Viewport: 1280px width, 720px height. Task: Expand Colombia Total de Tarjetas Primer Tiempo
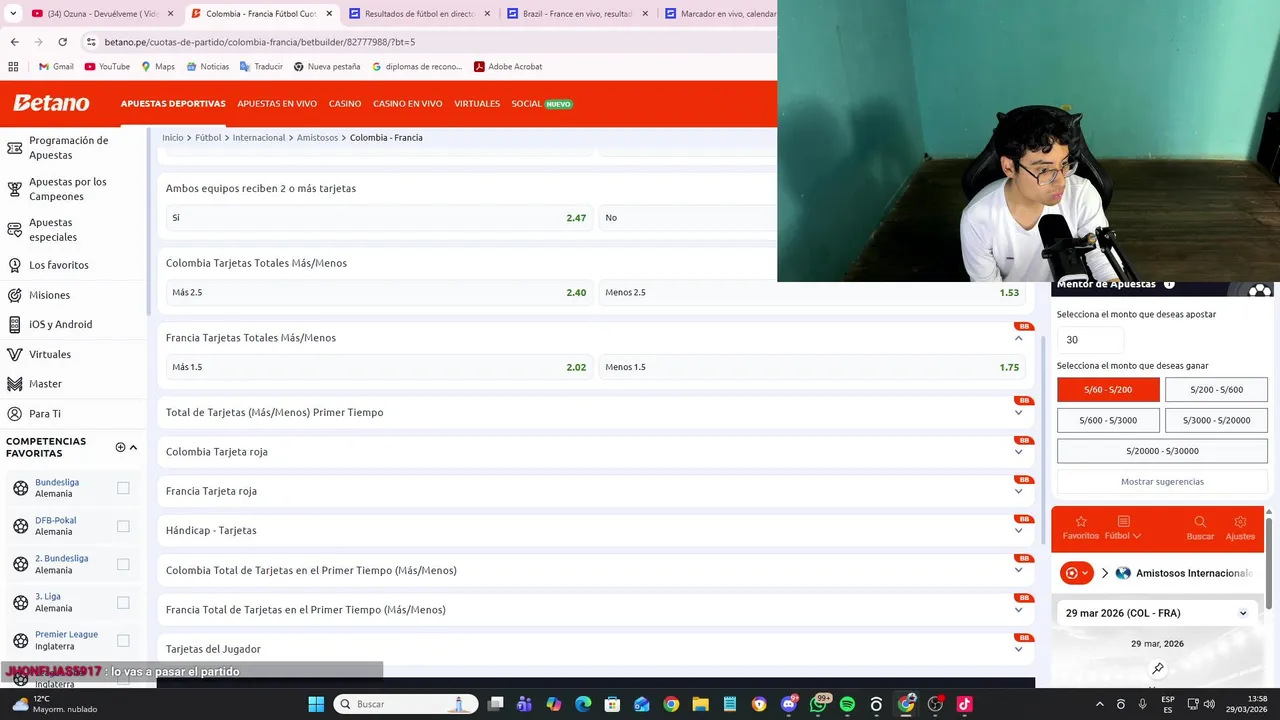[1018, 570]
